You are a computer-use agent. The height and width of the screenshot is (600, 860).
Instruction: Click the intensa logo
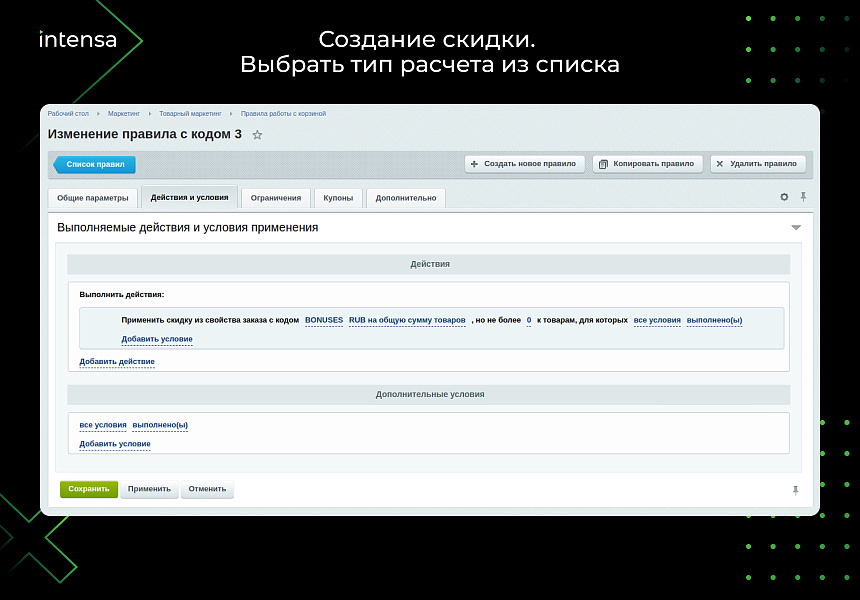coord(77,40)
